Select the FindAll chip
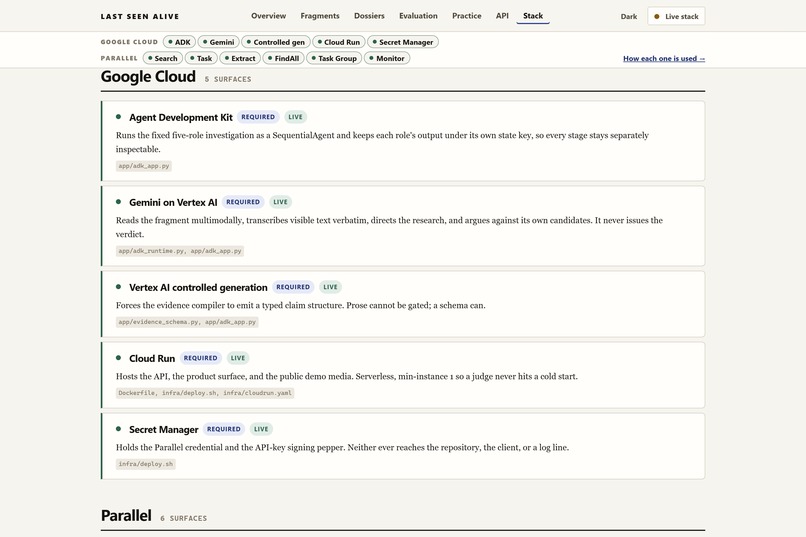Viewport: 806px width, 537px height. coord(284,58)
